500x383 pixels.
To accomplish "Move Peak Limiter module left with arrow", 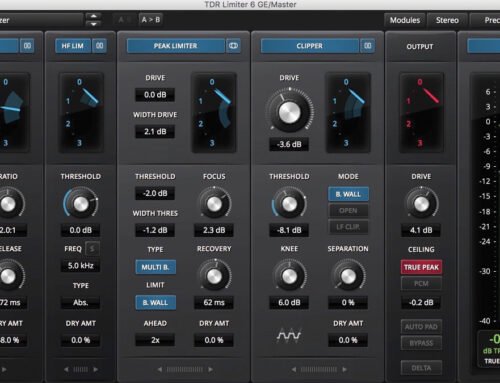I will click(160, 369).
